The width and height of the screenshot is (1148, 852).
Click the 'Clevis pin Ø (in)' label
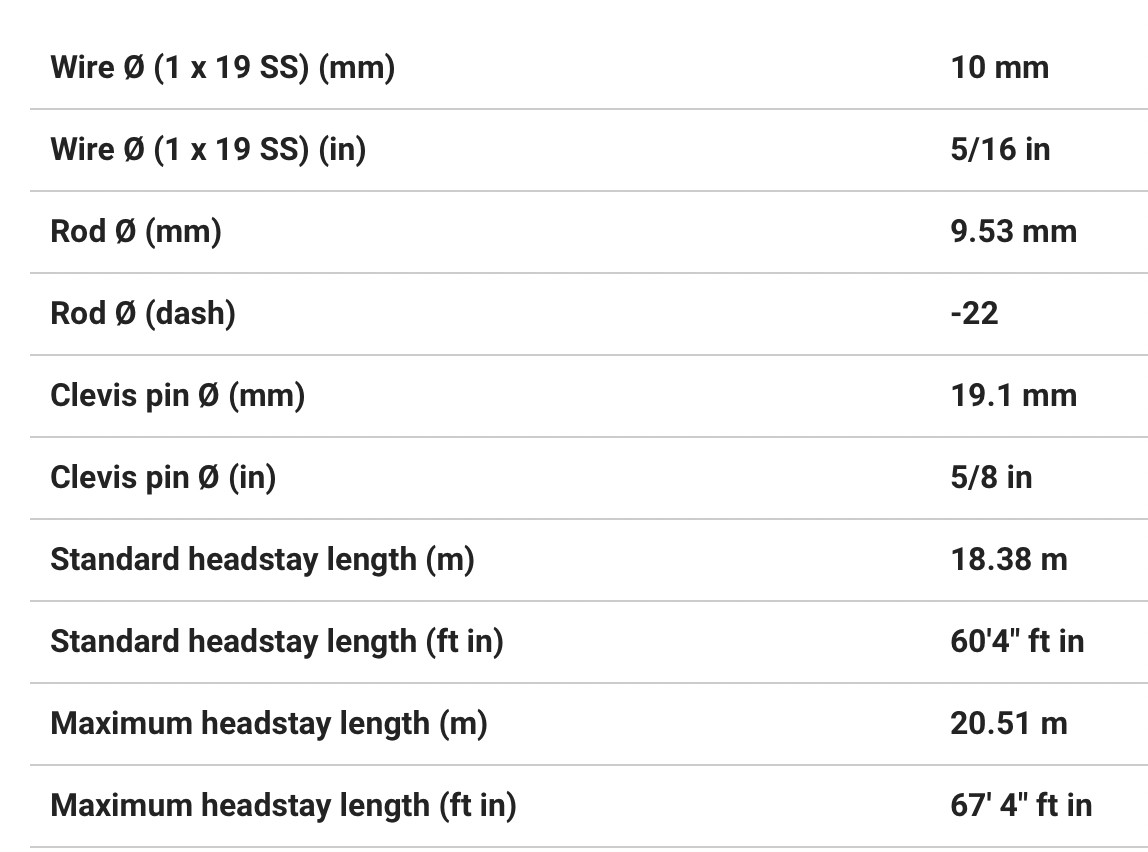coord(163,478)
